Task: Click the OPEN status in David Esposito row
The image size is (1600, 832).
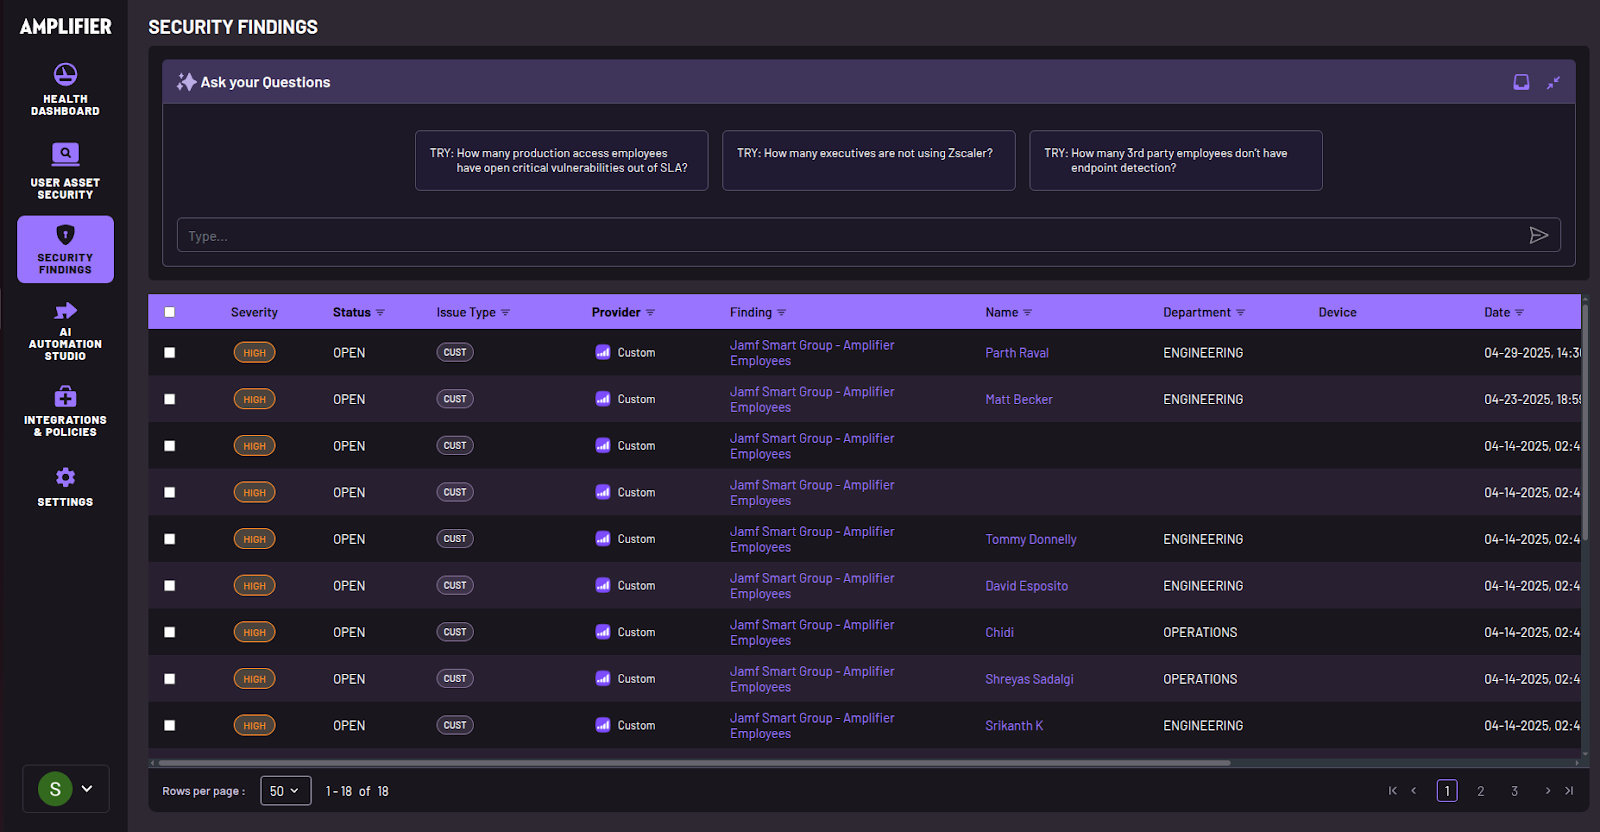Action: 349,586
